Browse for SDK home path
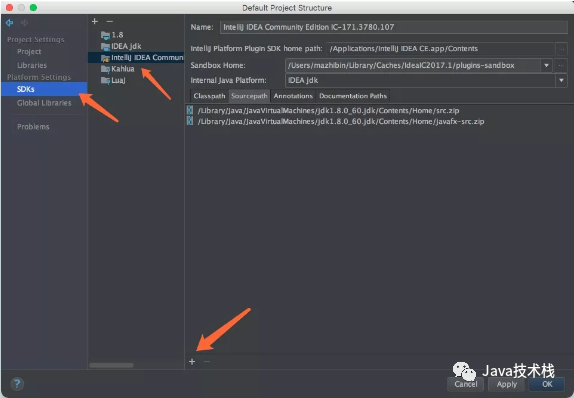The width and height of the screenshot is (574, 398). (x=561, y=49)
